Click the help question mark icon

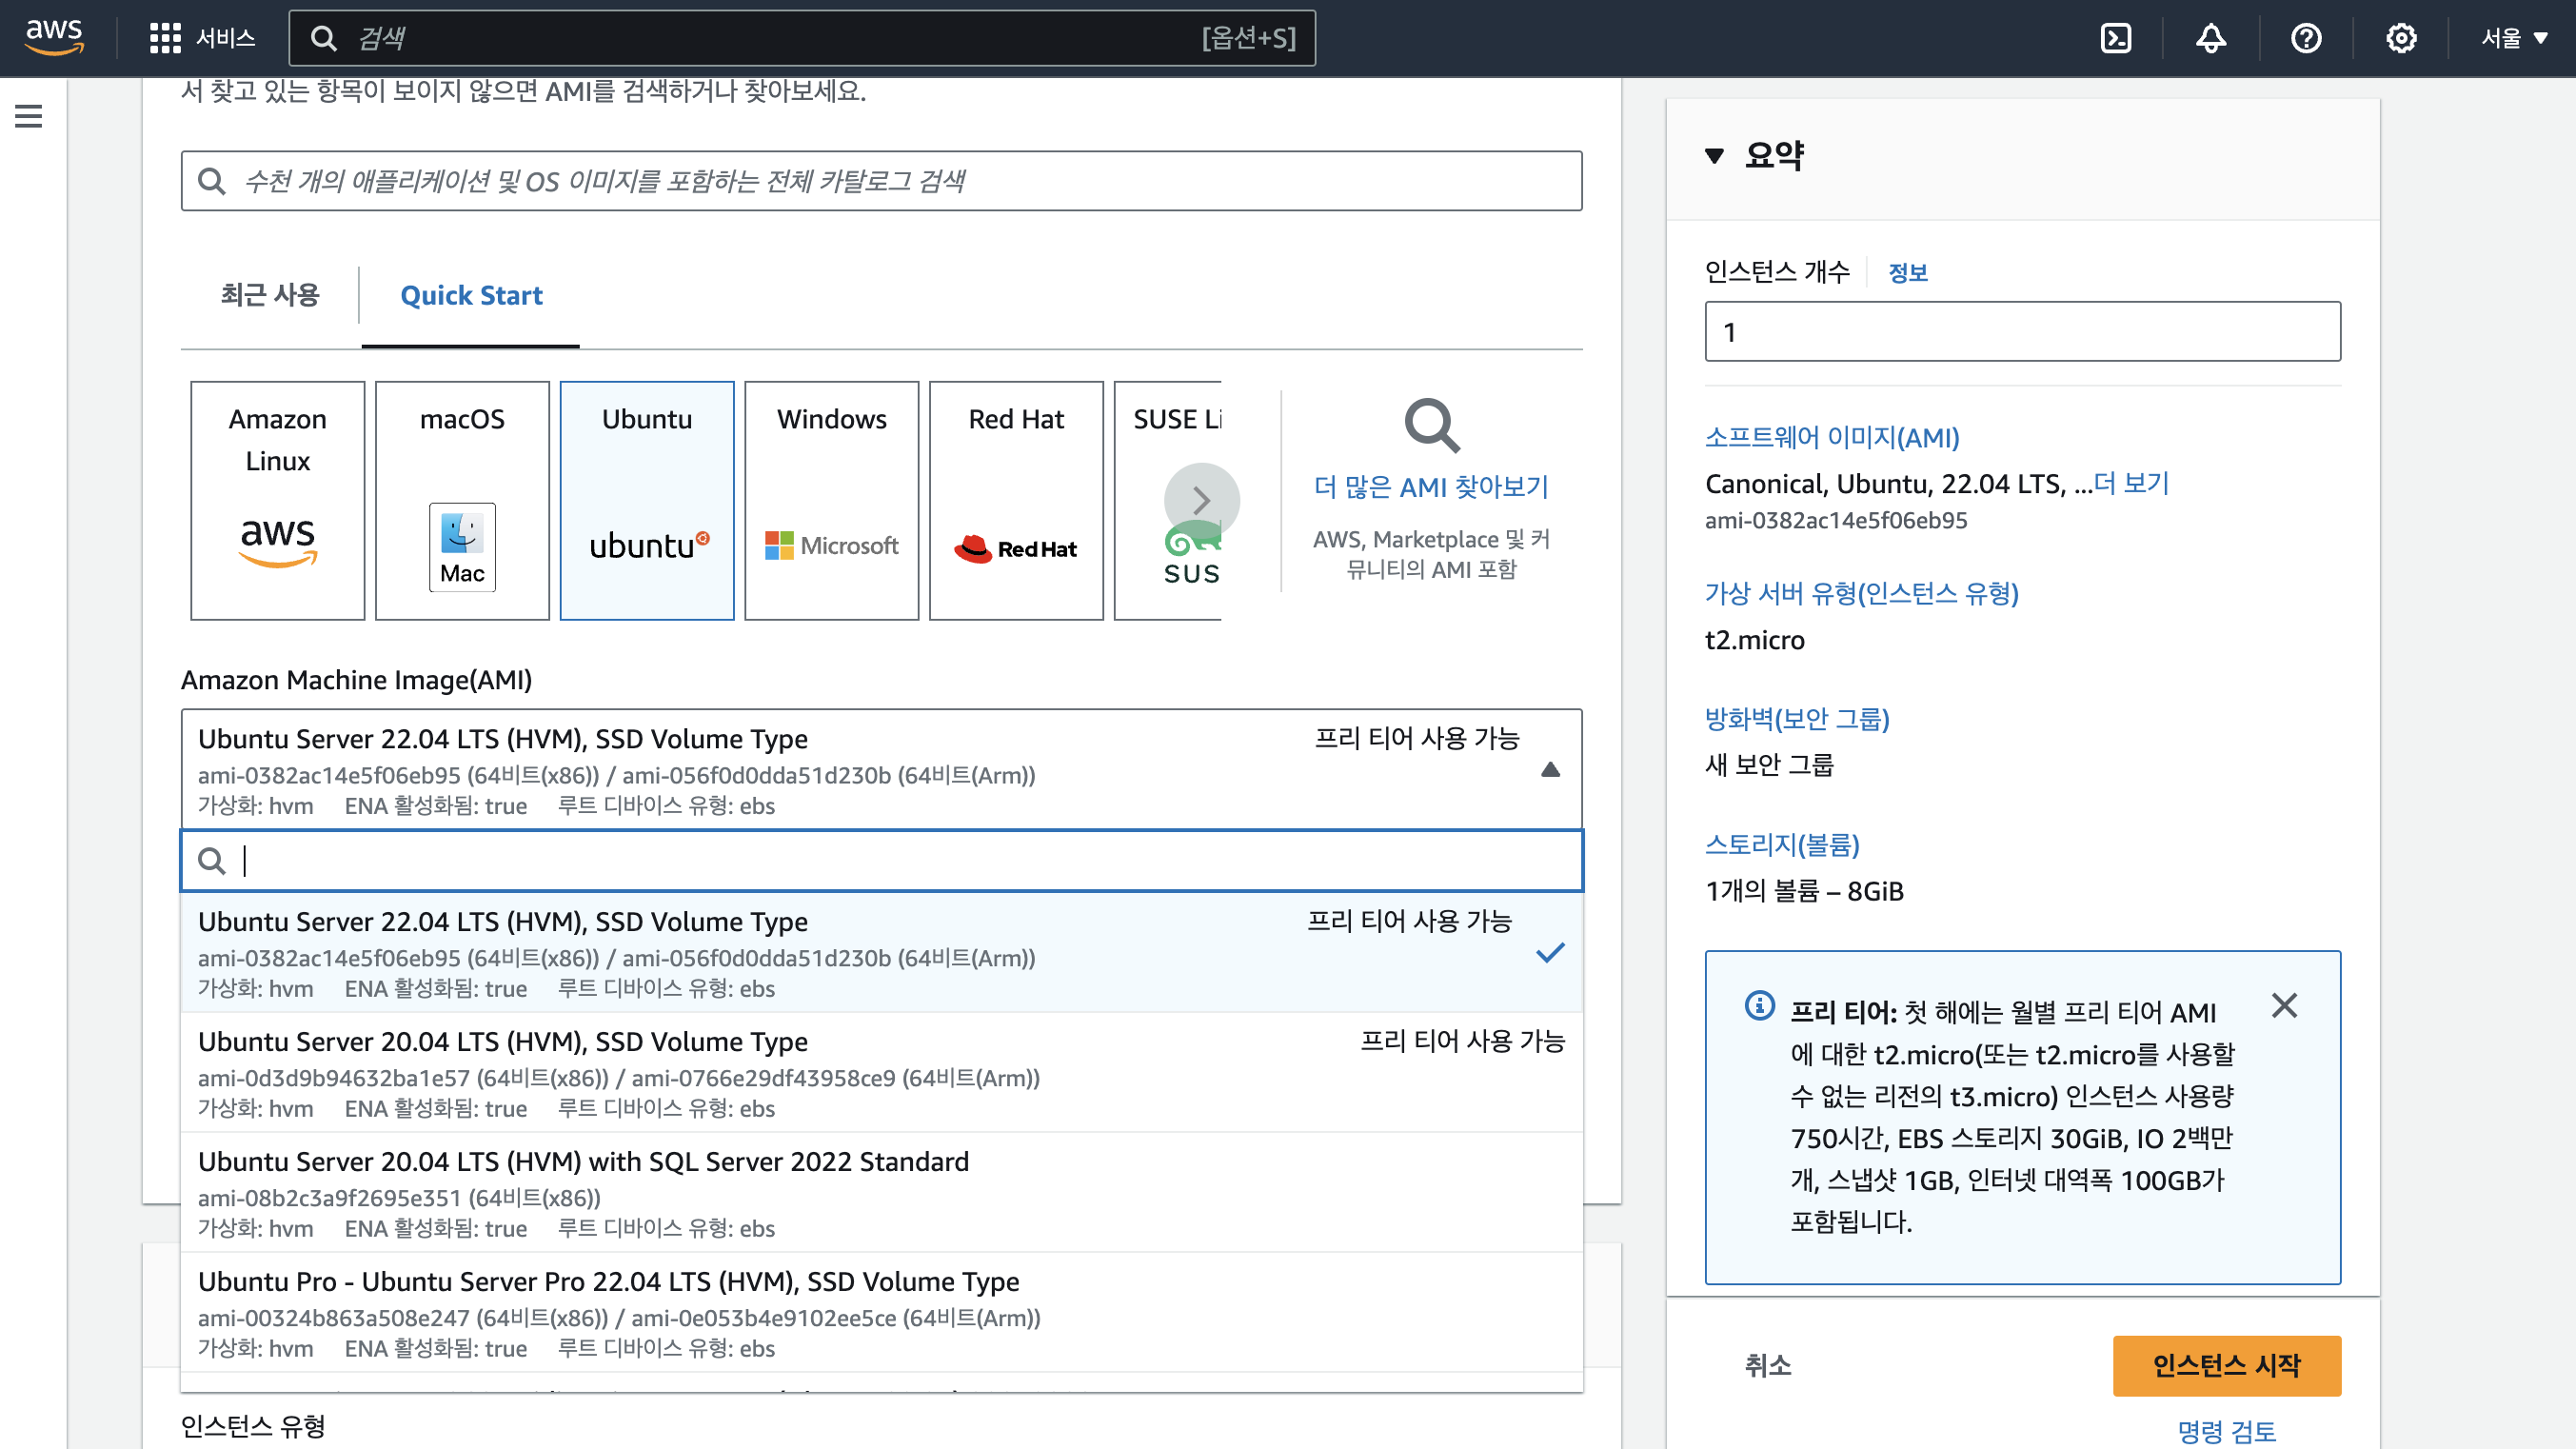2305,38
